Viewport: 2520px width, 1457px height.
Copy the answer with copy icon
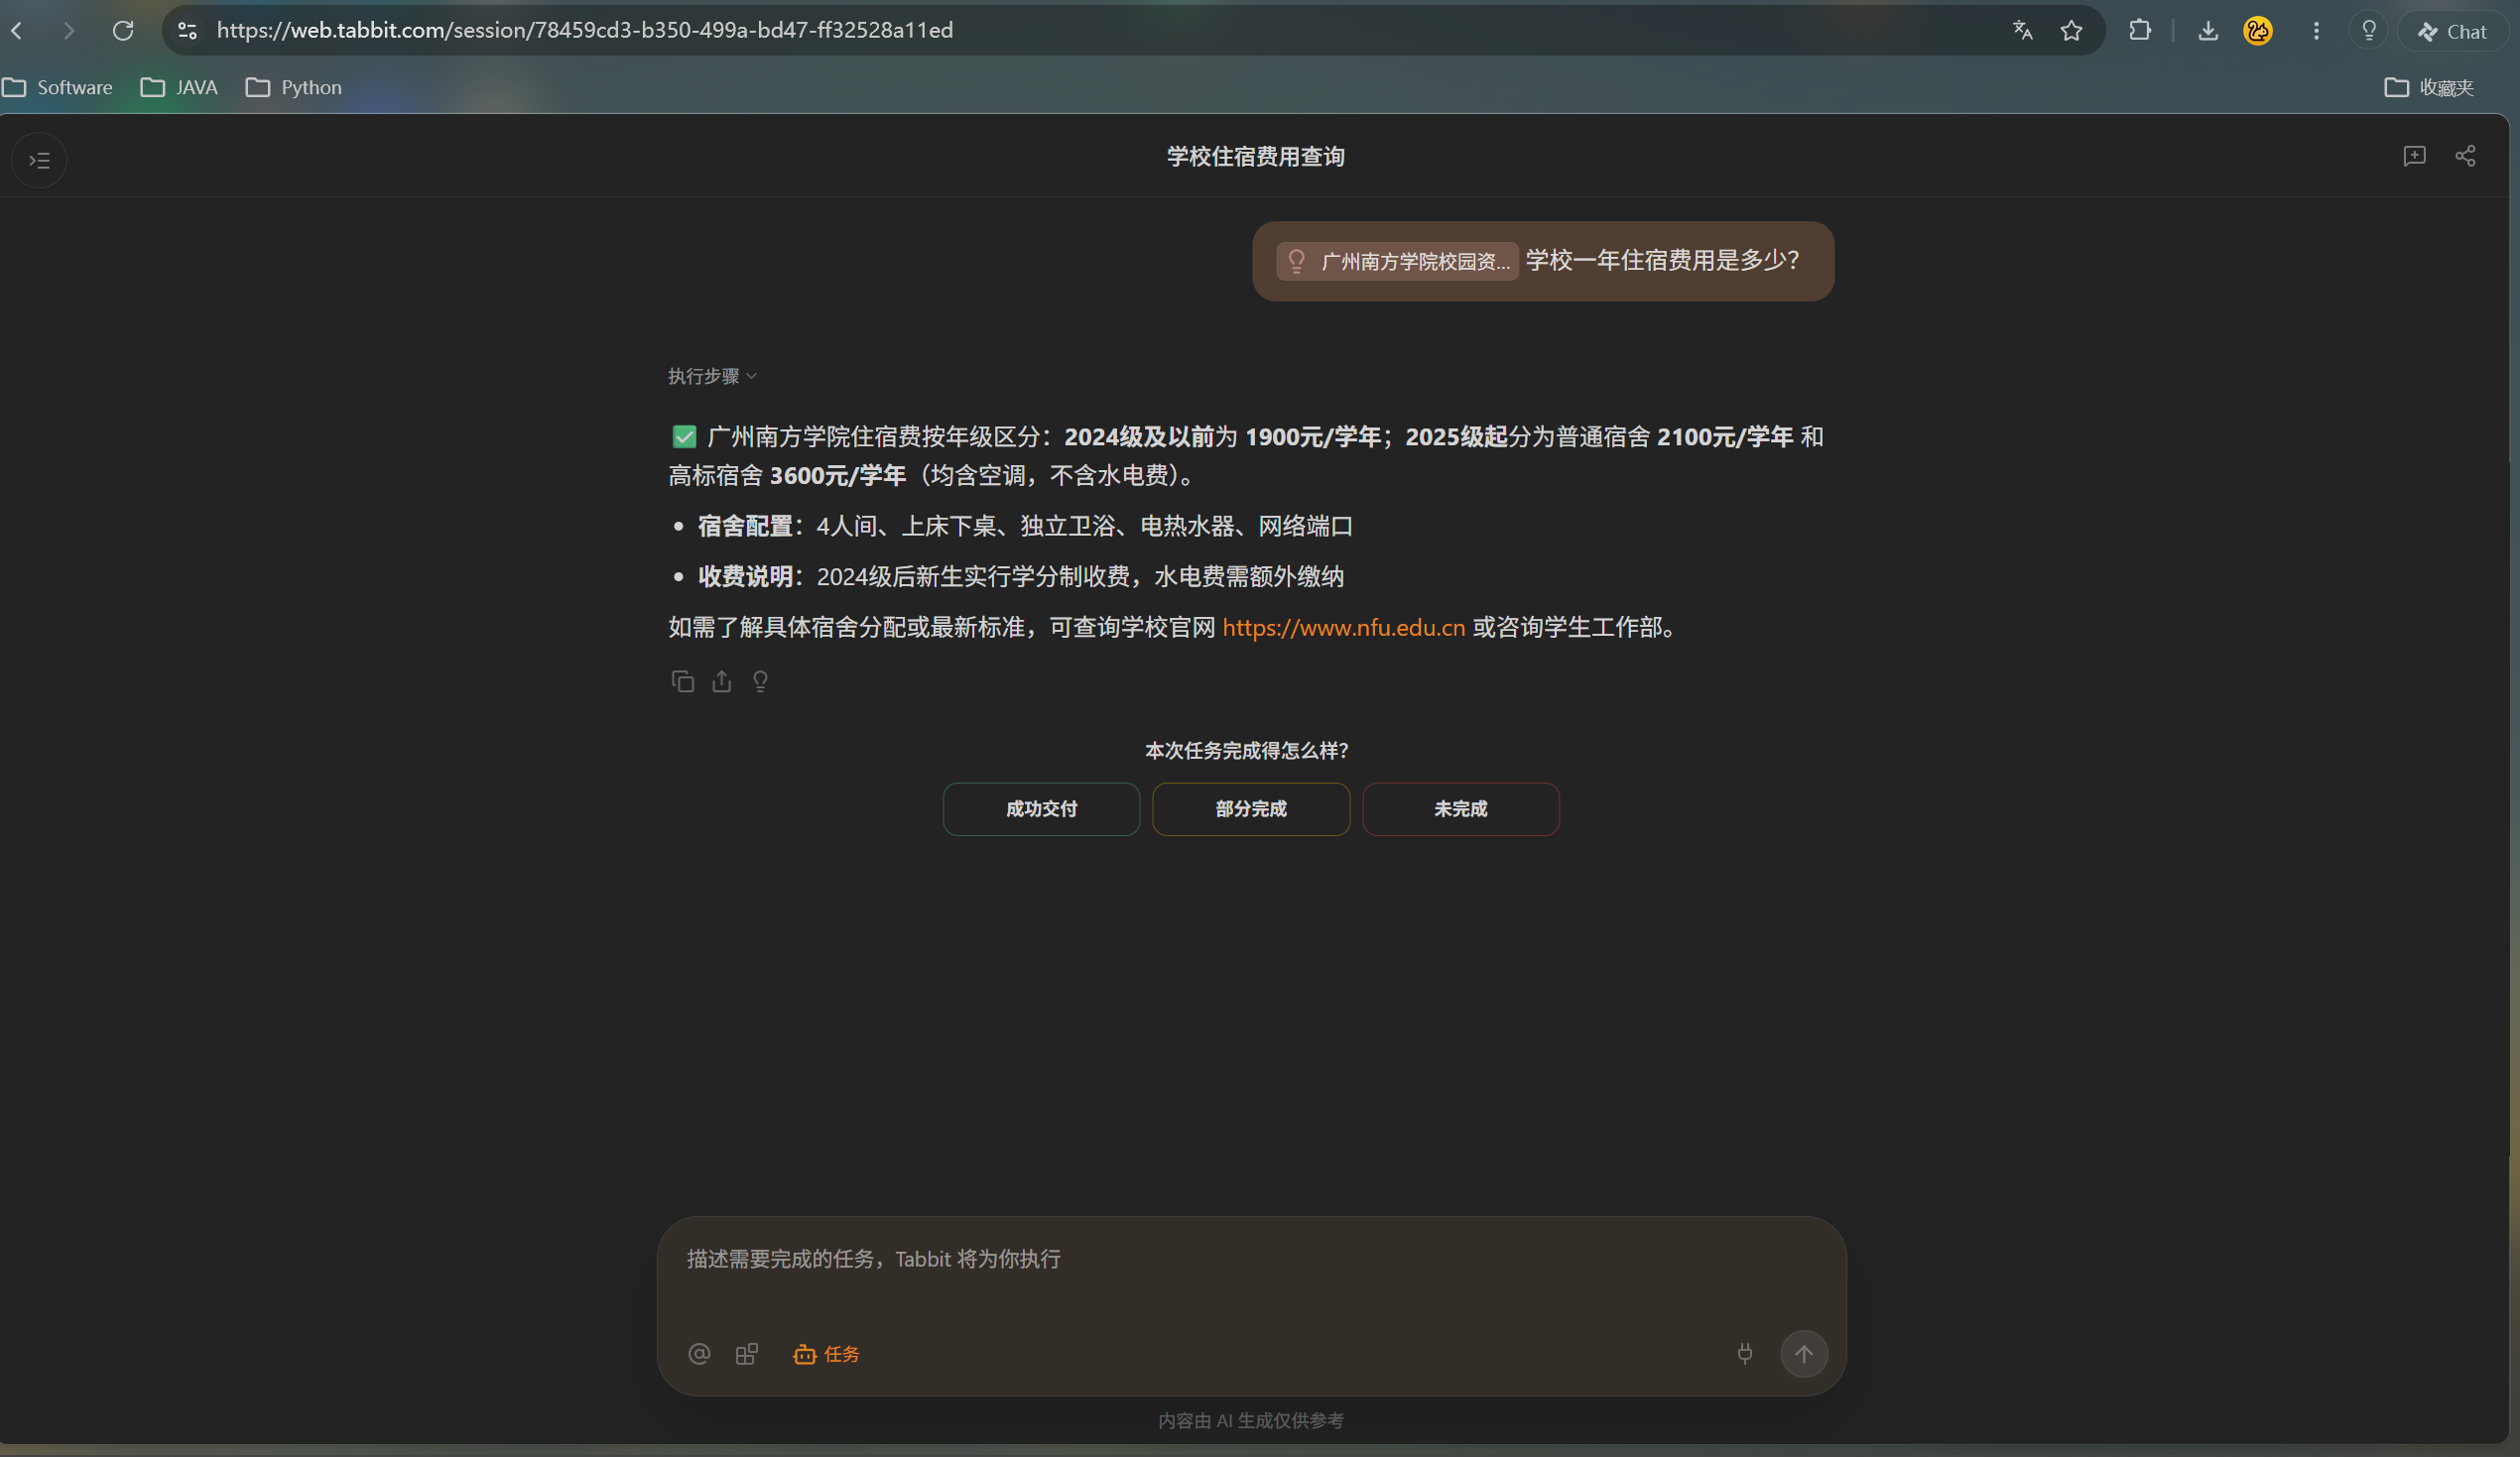coord(682,681)
